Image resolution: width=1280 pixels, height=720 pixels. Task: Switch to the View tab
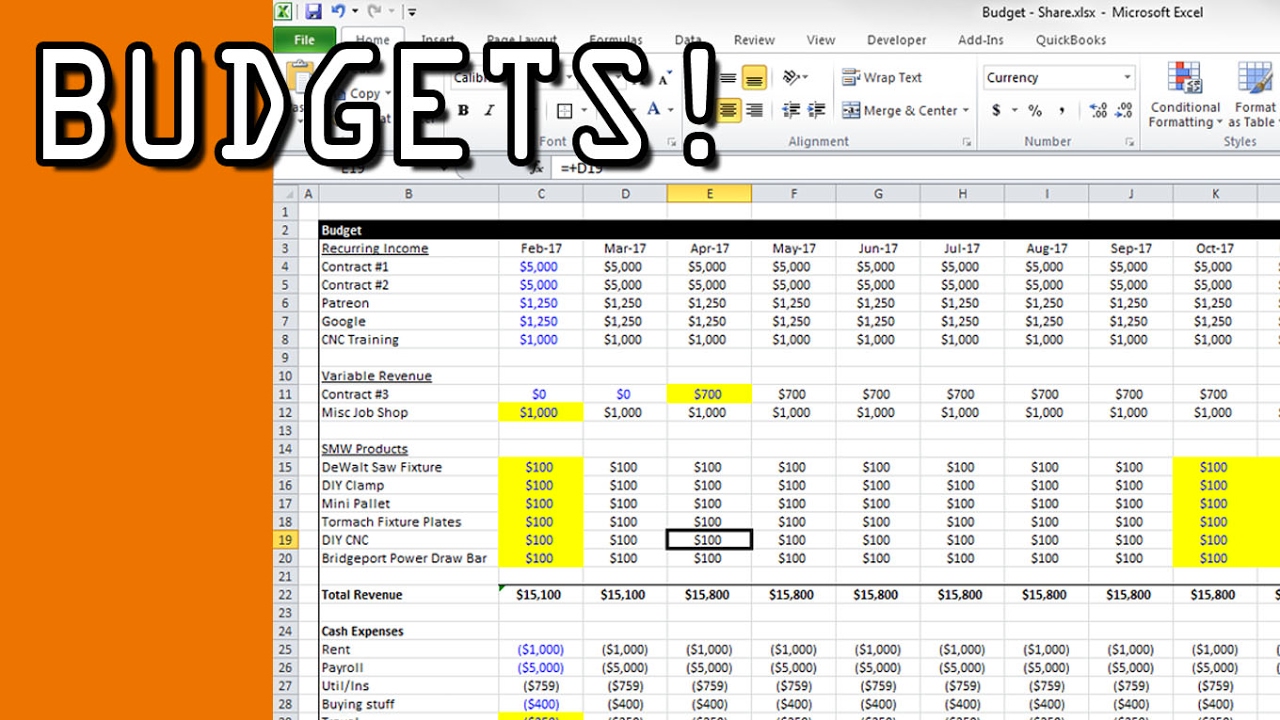(x=821, y=40)
